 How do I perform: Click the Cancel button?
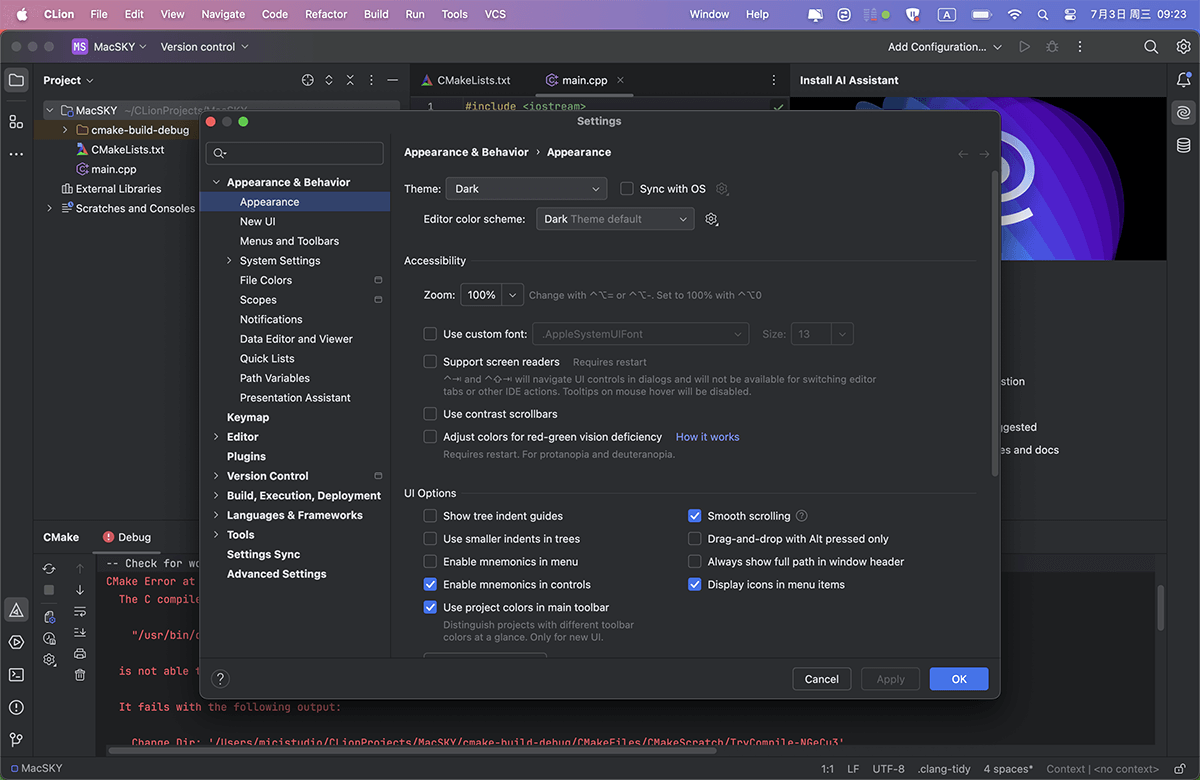[x=822, y=679]
